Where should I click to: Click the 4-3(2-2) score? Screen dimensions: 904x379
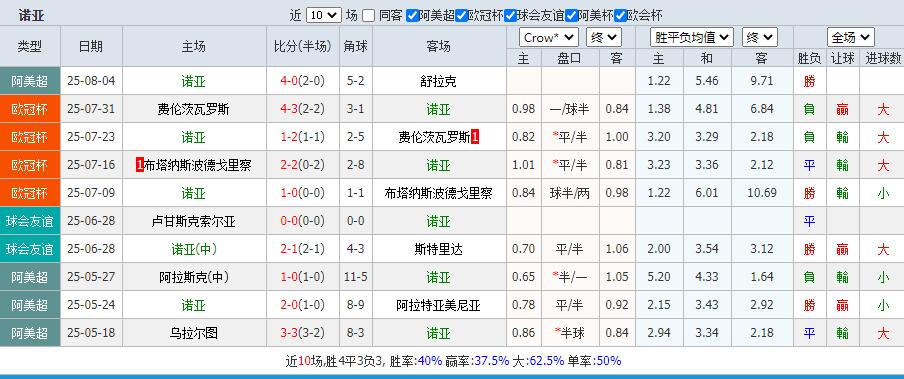[303, 109]
